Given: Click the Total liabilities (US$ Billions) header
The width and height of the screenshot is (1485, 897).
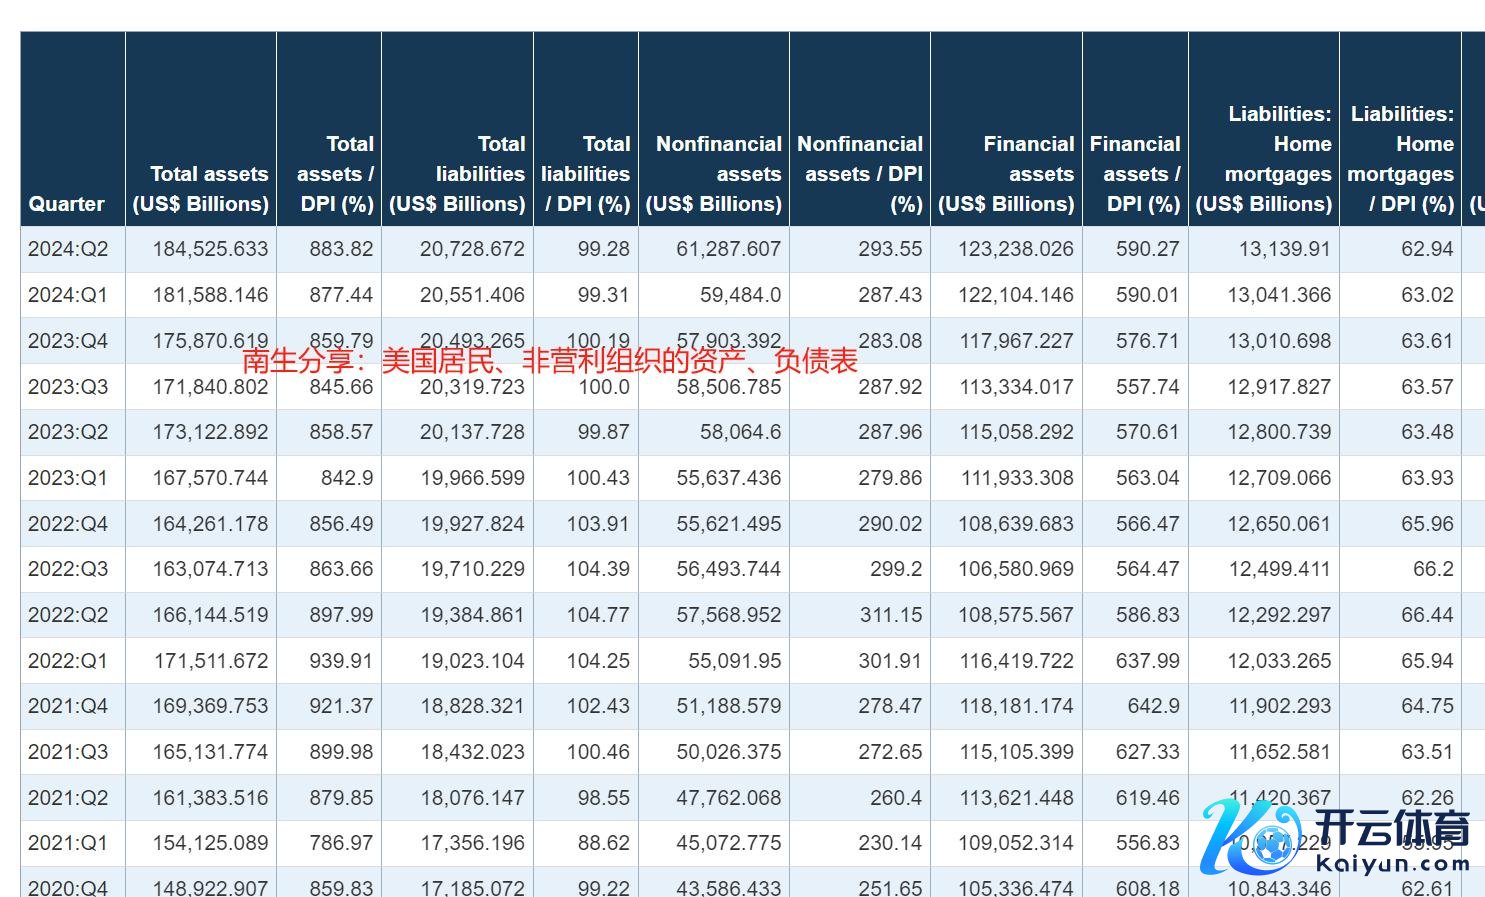Looking at the screenshot, I should point(457,174).
